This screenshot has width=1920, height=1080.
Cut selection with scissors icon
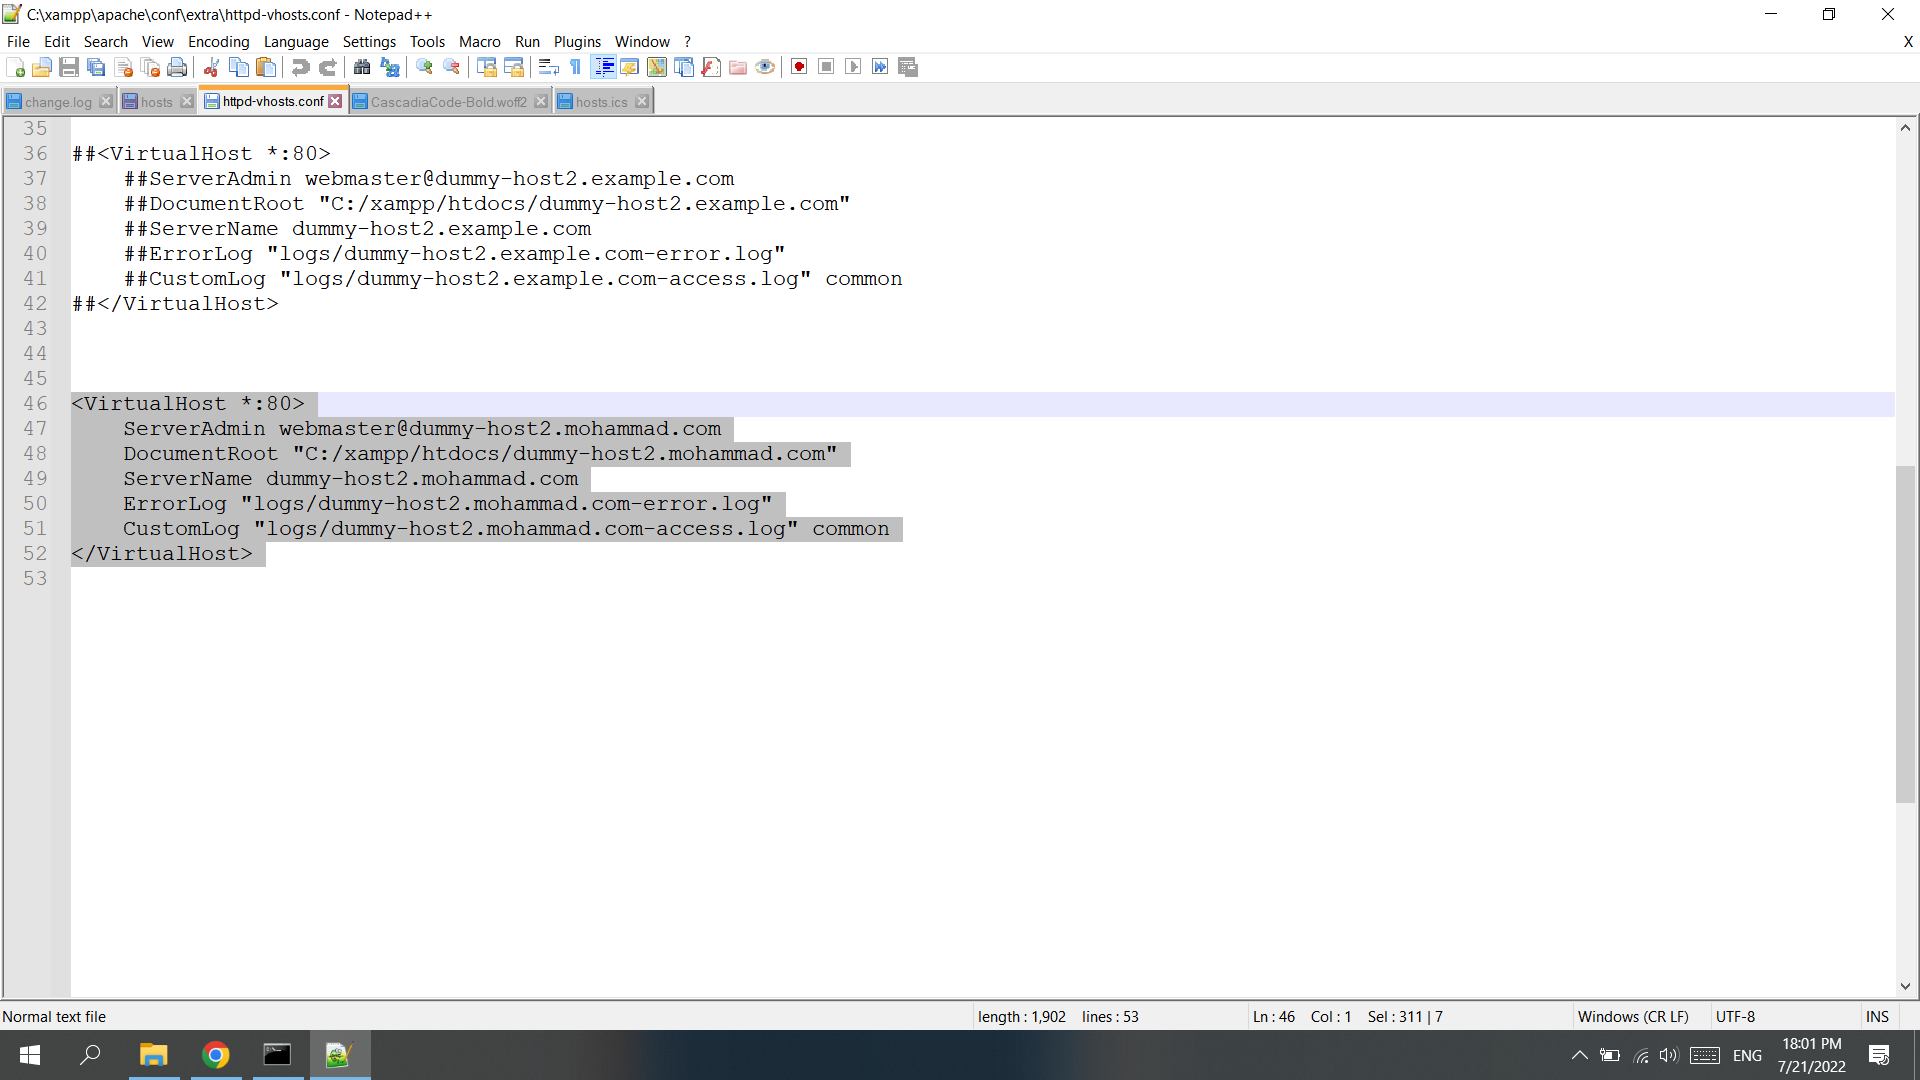pos(211,67)
